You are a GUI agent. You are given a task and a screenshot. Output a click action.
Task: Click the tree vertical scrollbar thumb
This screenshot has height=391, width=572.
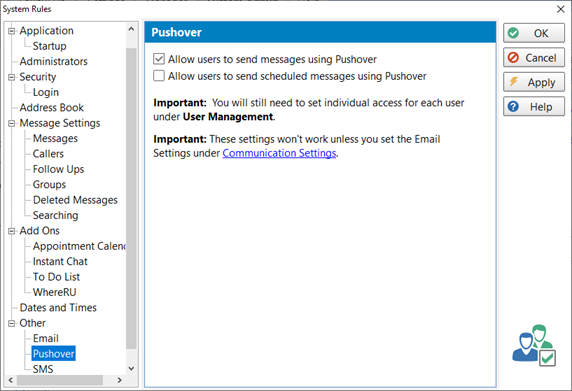[x=131, y=198]
